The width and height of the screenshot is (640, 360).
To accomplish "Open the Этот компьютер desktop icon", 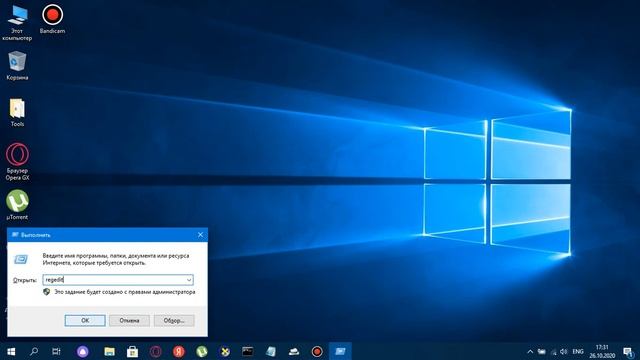I will [17, 22].
